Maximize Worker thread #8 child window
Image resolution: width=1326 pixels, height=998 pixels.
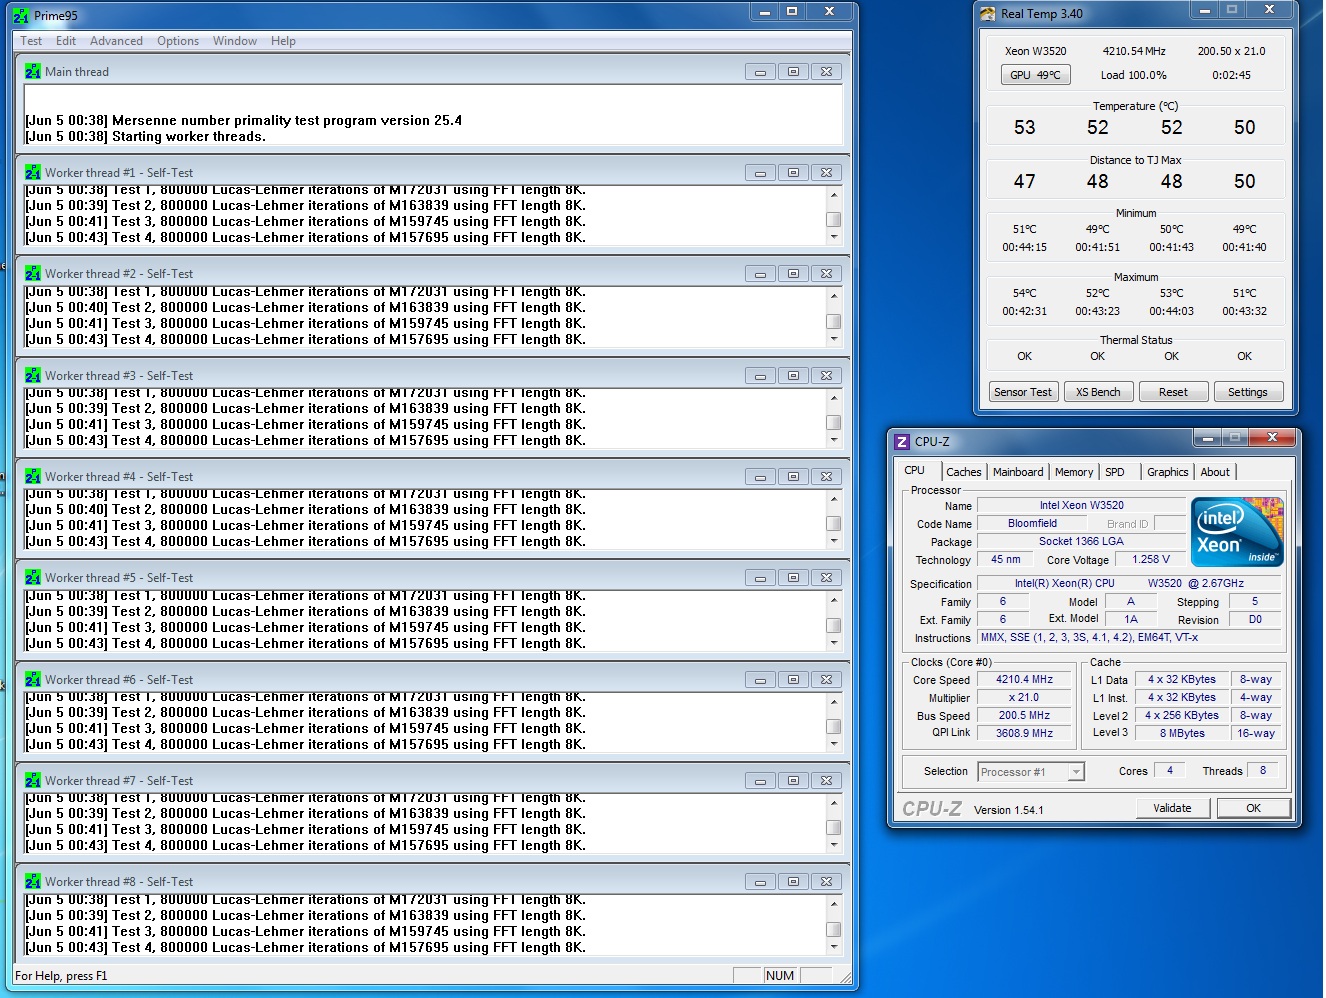793,882
